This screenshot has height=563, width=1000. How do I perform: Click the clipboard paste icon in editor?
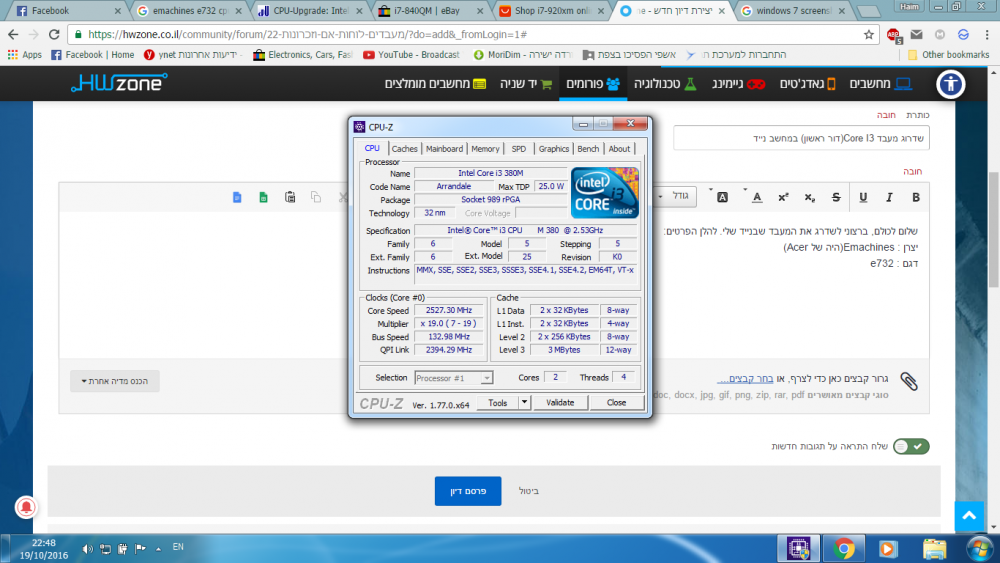290,198
